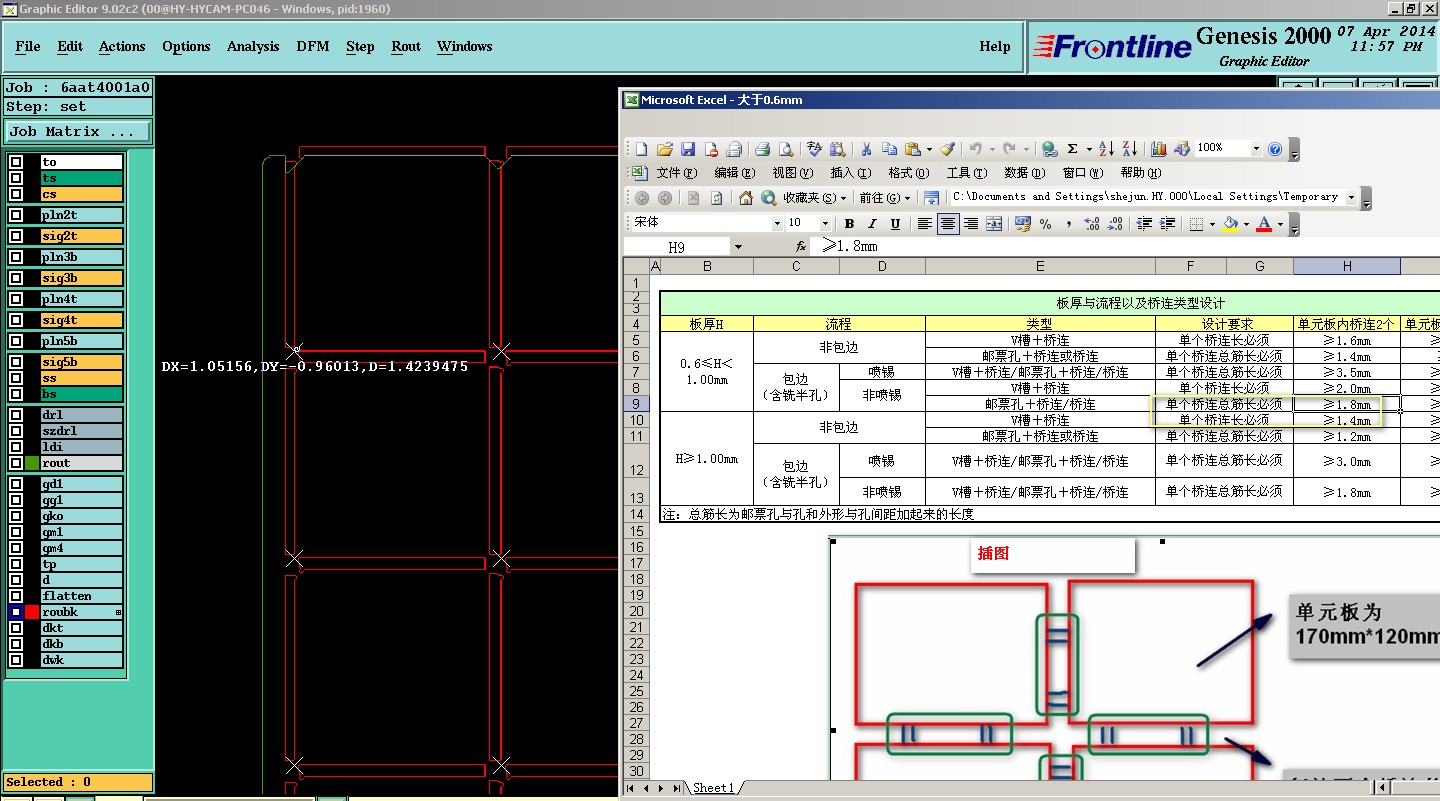Open the Analysis menu
The image size is (1440, 801).
253,46
